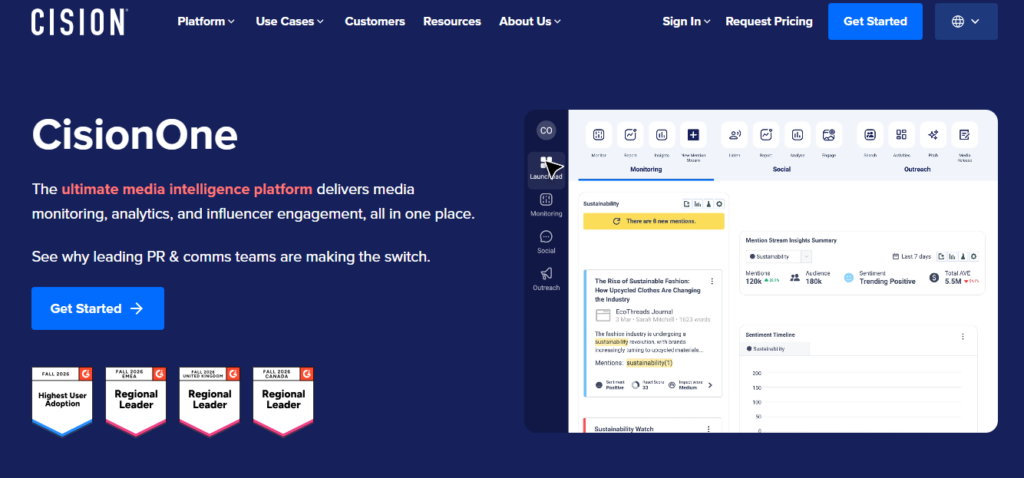Open settings gear in Insights Summary header
The width and height of the screenshot is (1024, 478).
(973, 257)
